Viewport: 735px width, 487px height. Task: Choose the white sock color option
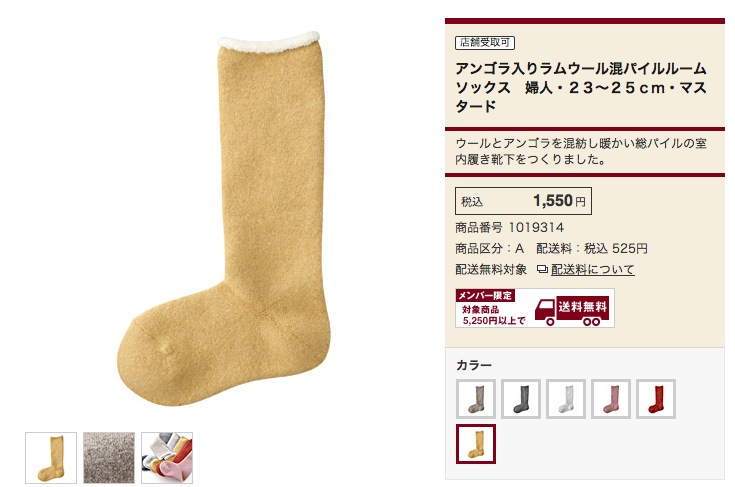coord(566,399)
